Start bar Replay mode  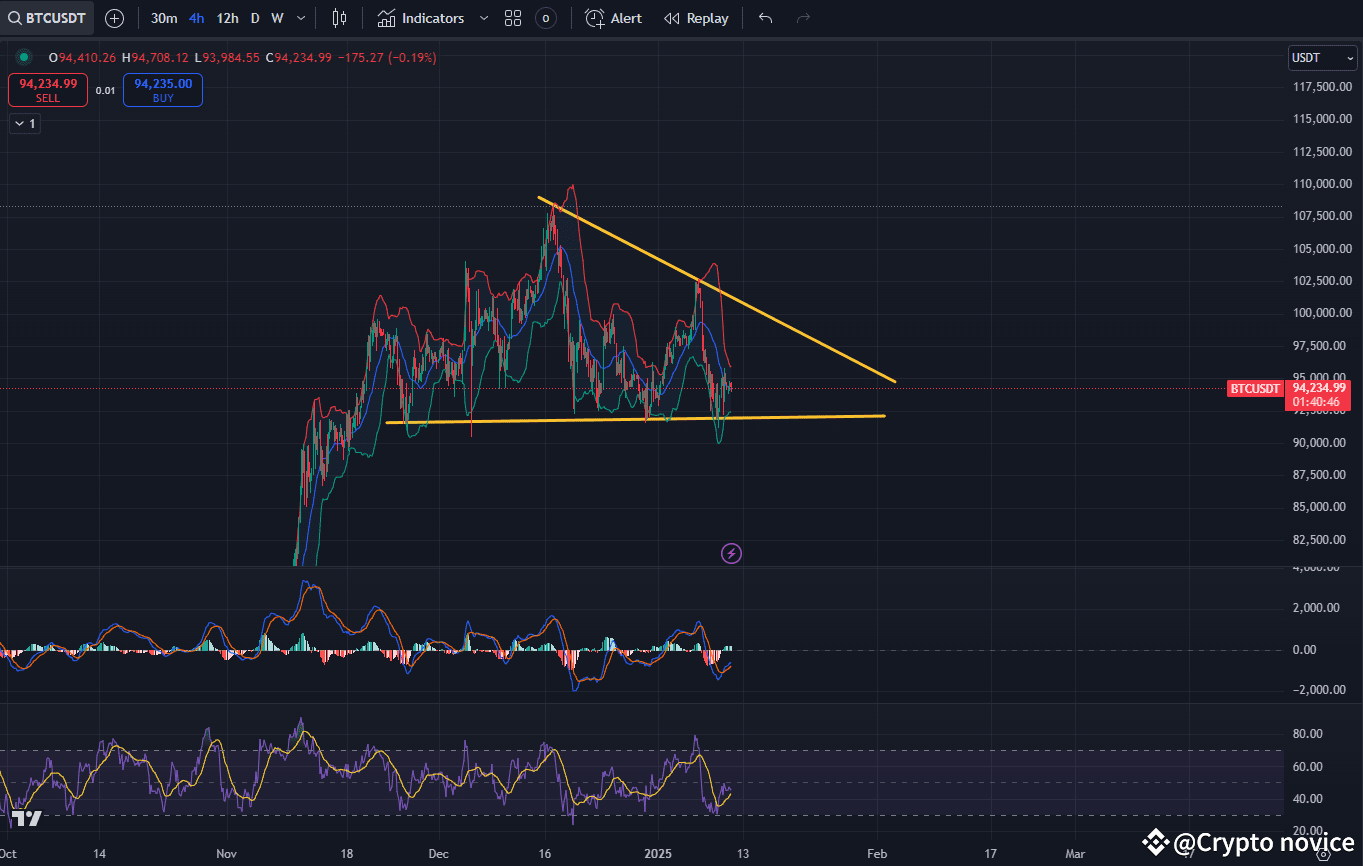point(696,18)
